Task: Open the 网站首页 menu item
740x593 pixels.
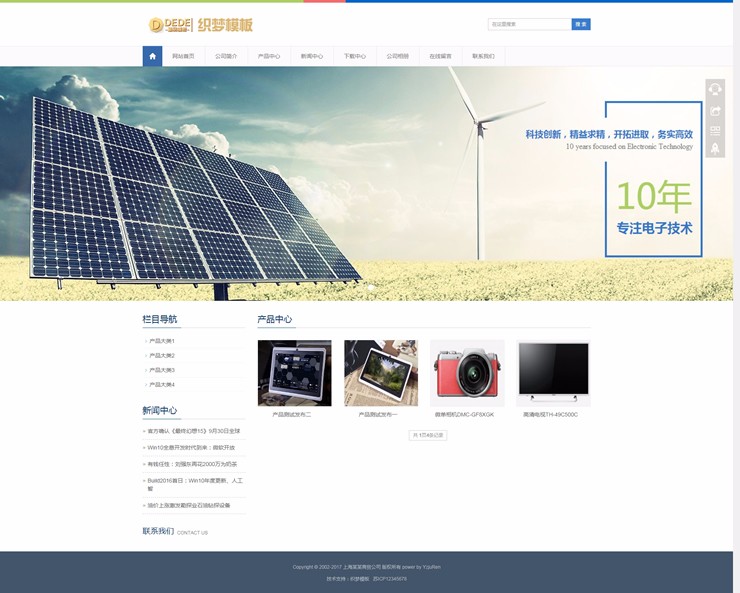Action: pos(183,56)
